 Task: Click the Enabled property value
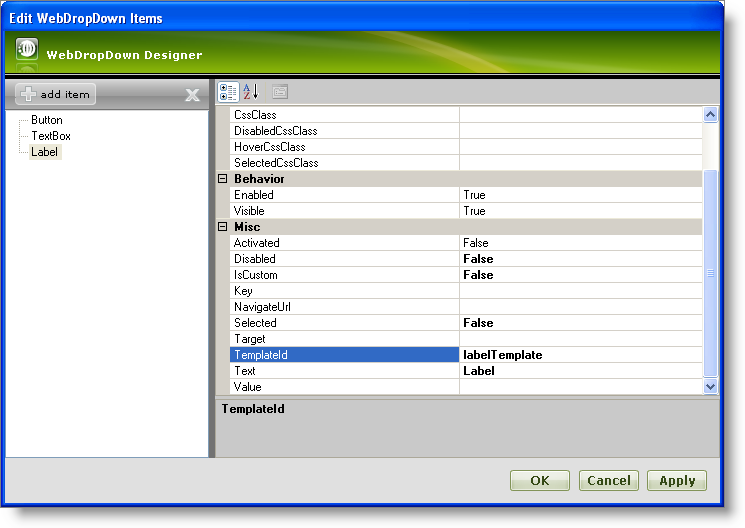click(580, 195)
